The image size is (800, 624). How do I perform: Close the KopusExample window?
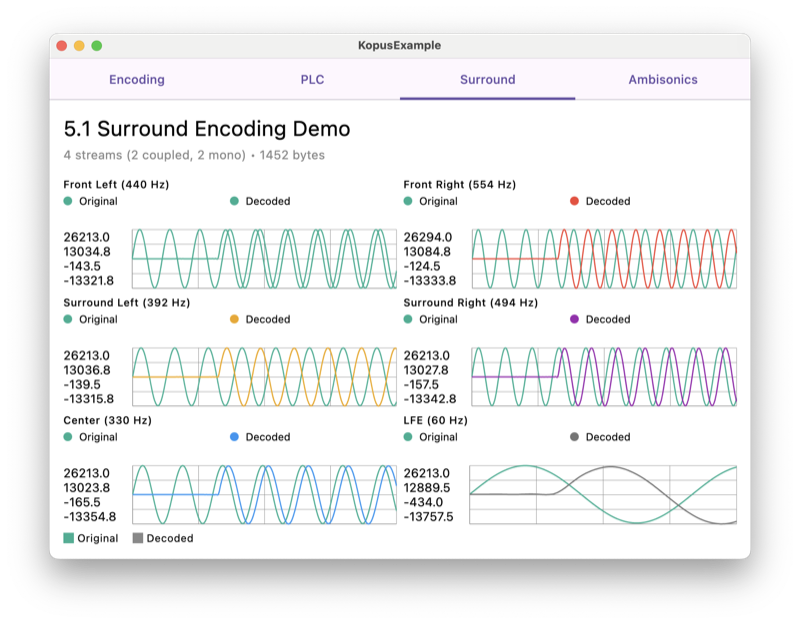click(62, 46)
